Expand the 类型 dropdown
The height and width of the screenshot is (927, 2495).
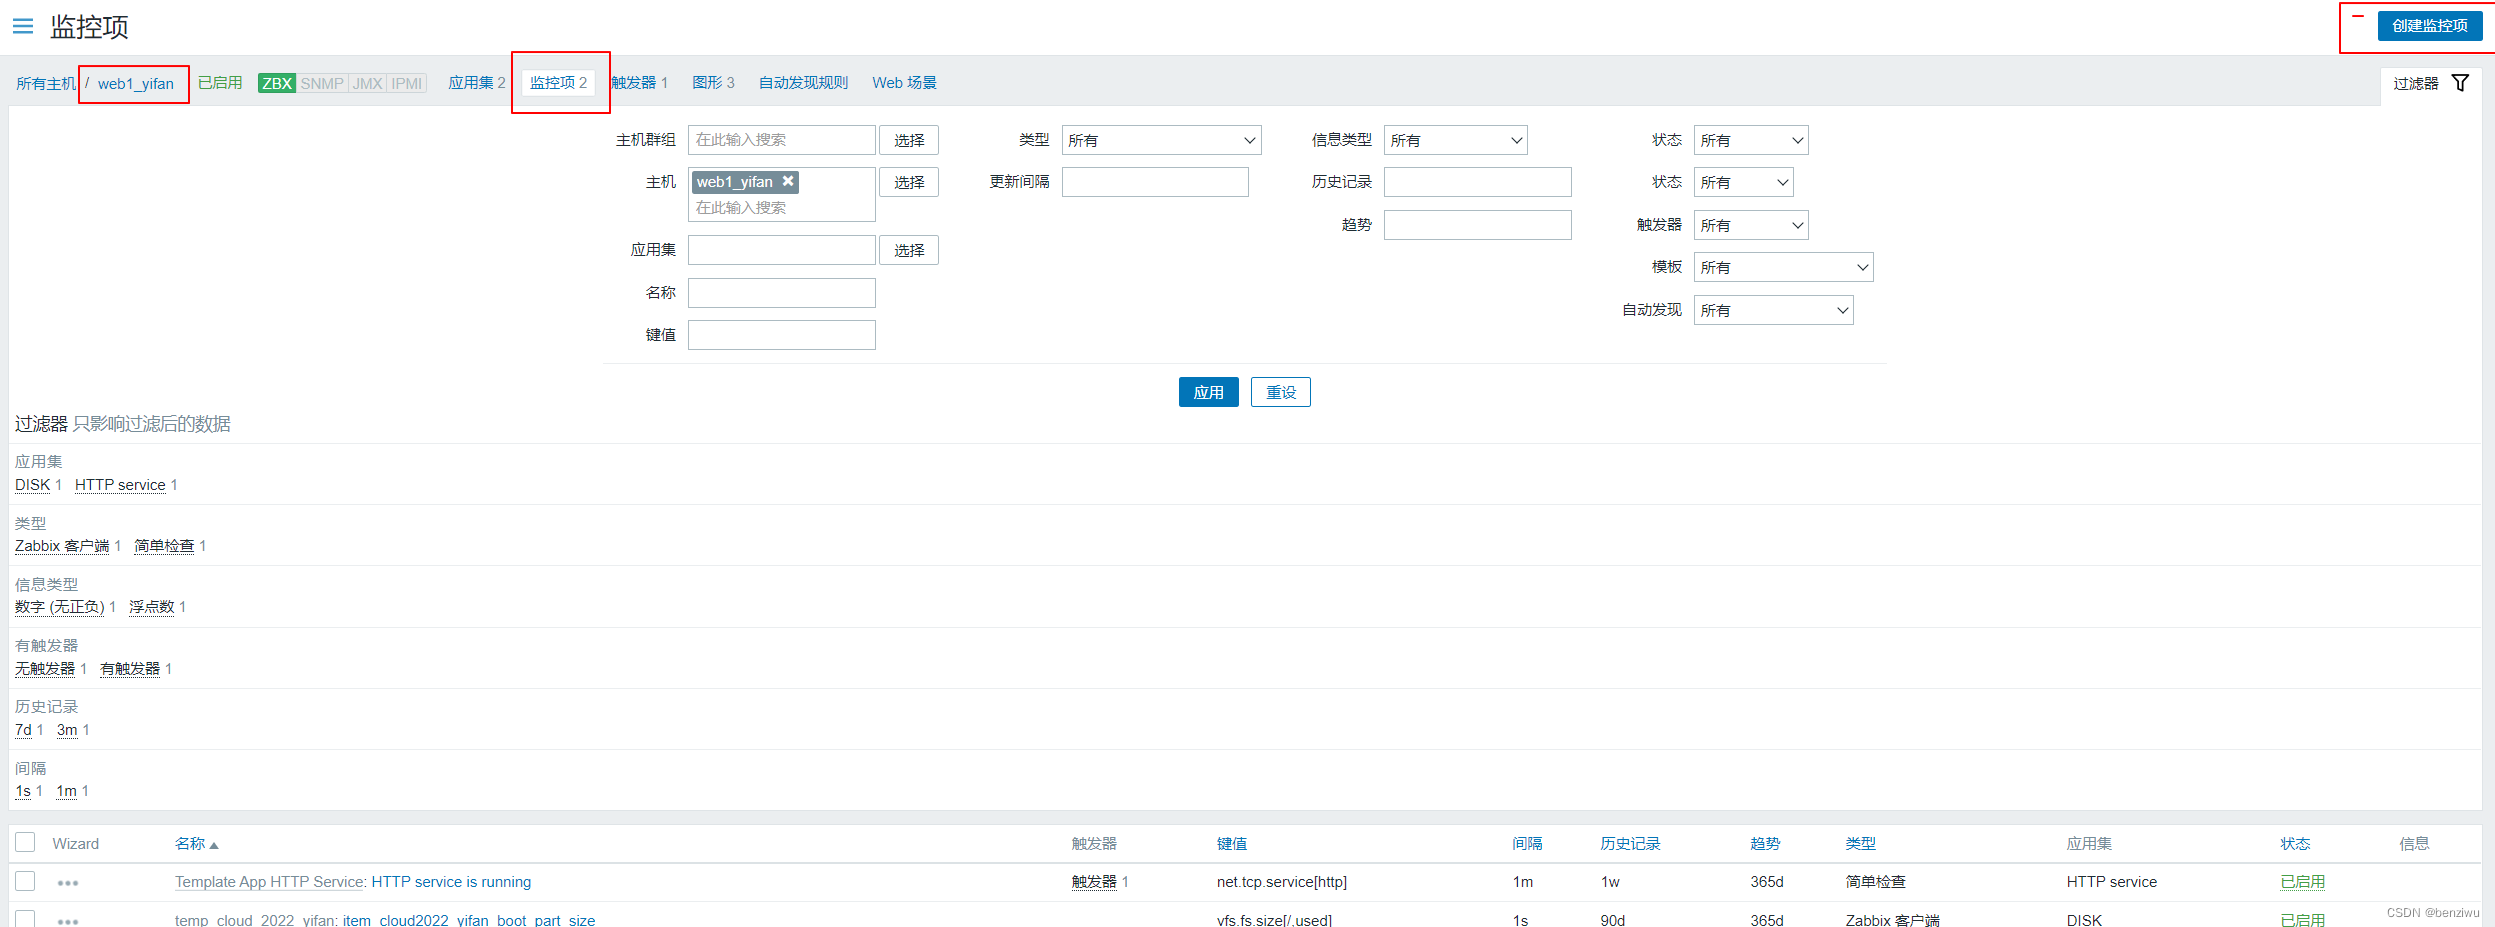point(1161,140)
